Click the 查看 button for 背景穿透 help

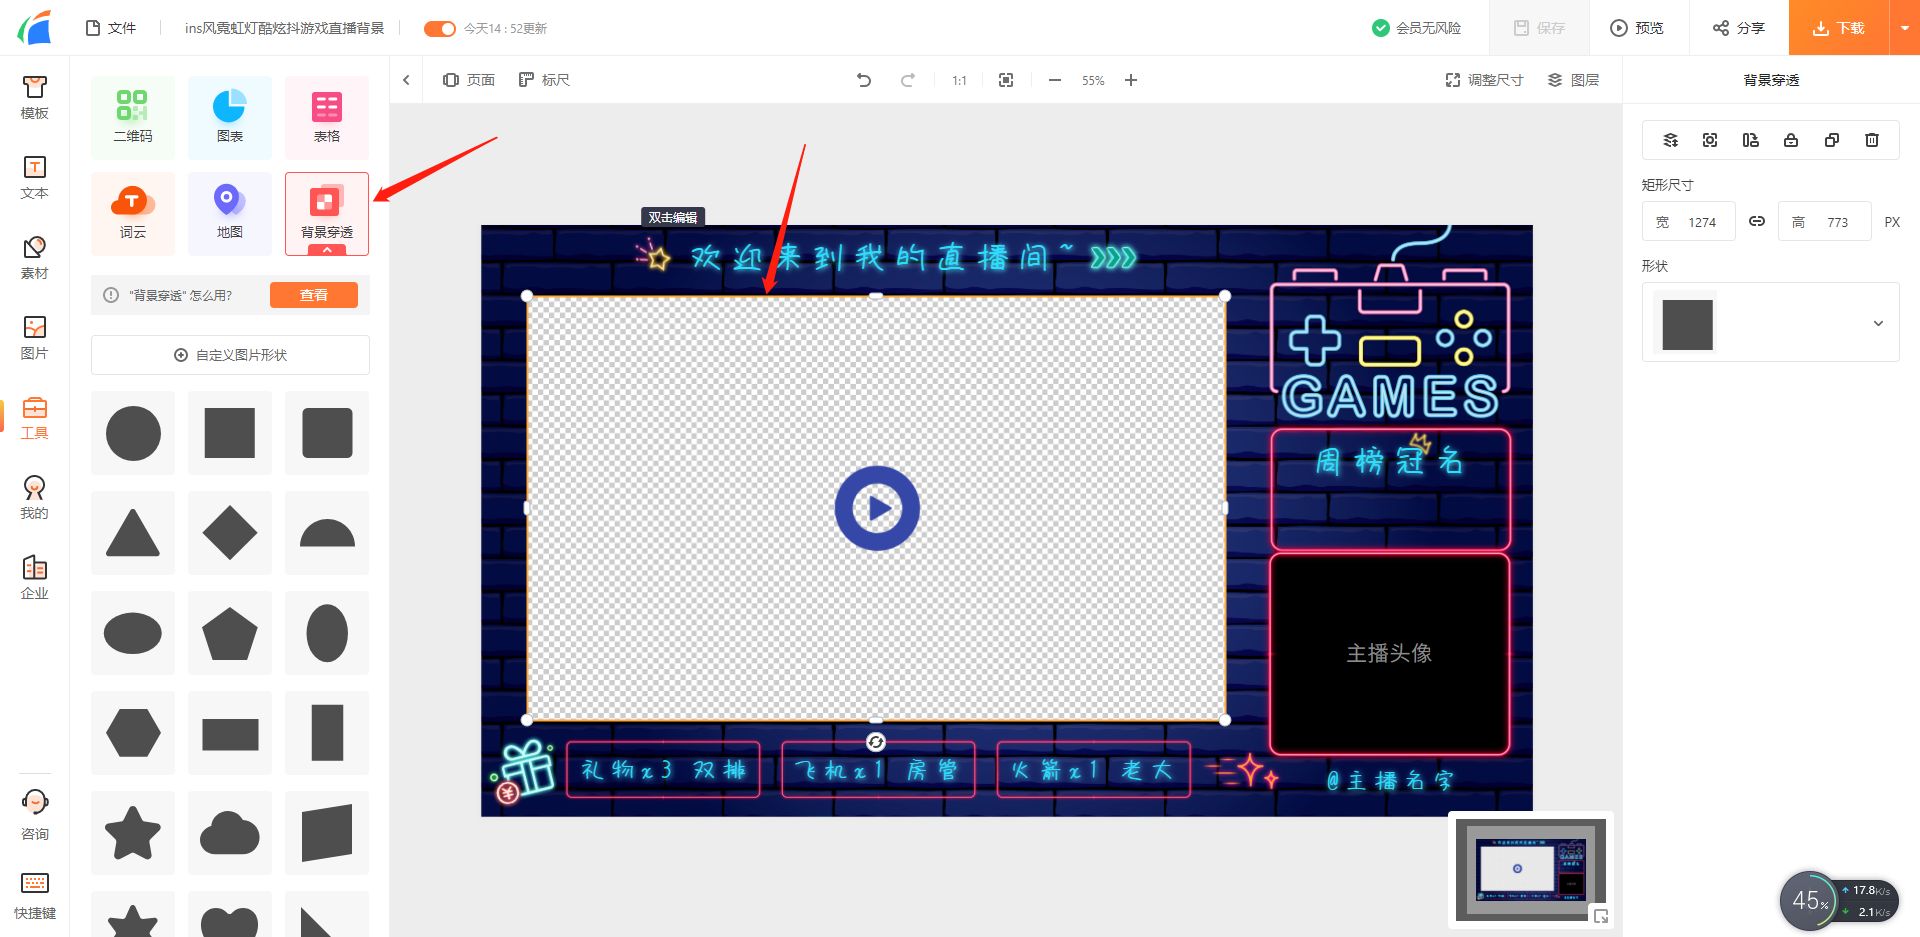point(314,295)
